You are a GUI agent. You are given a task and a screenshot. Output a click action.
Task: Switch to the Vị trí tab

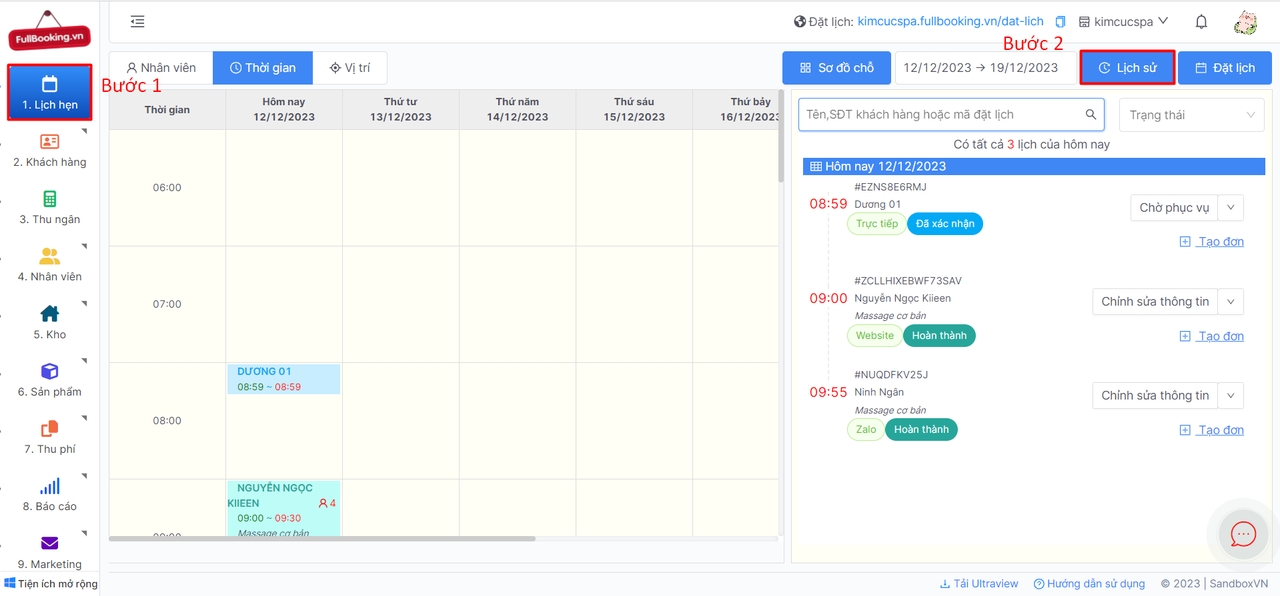pyautogui.click(x=350, y=68)
